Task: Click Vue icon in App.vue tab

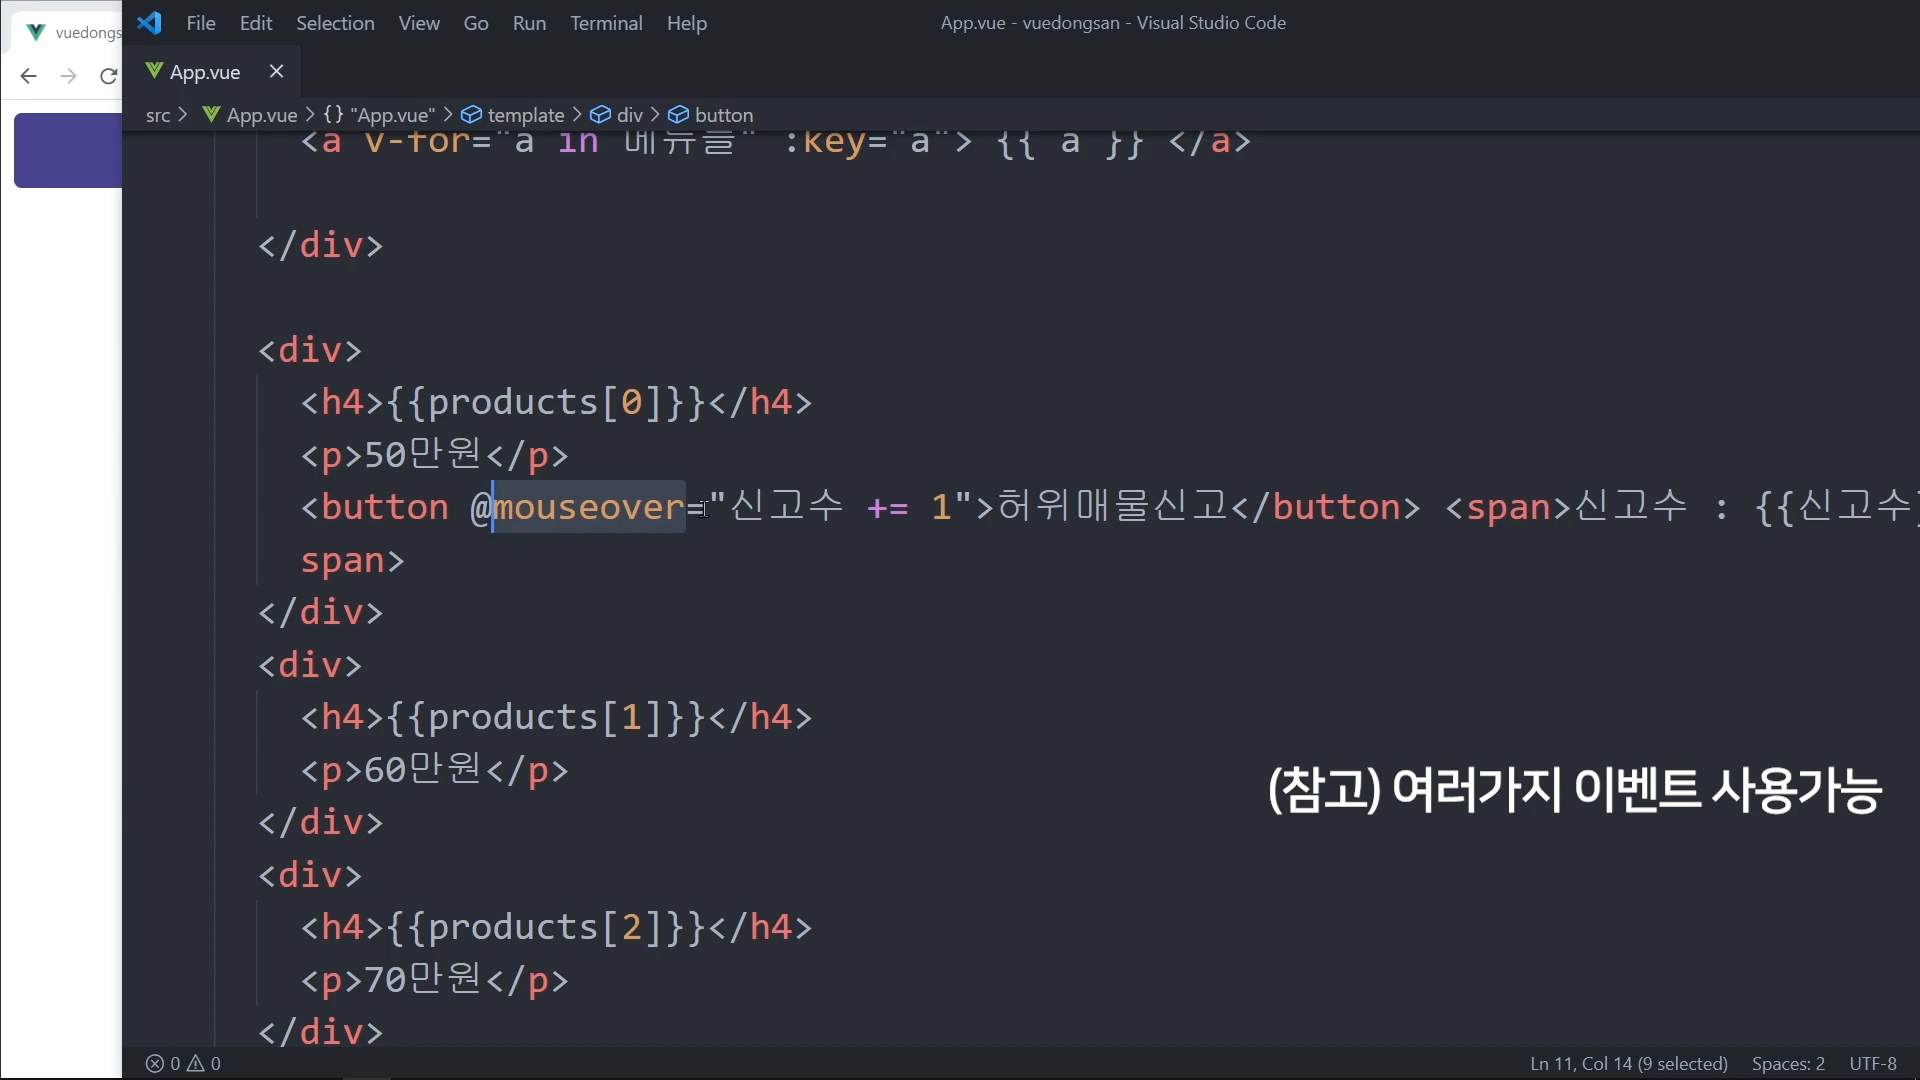Action: click(x=154, y=71)
